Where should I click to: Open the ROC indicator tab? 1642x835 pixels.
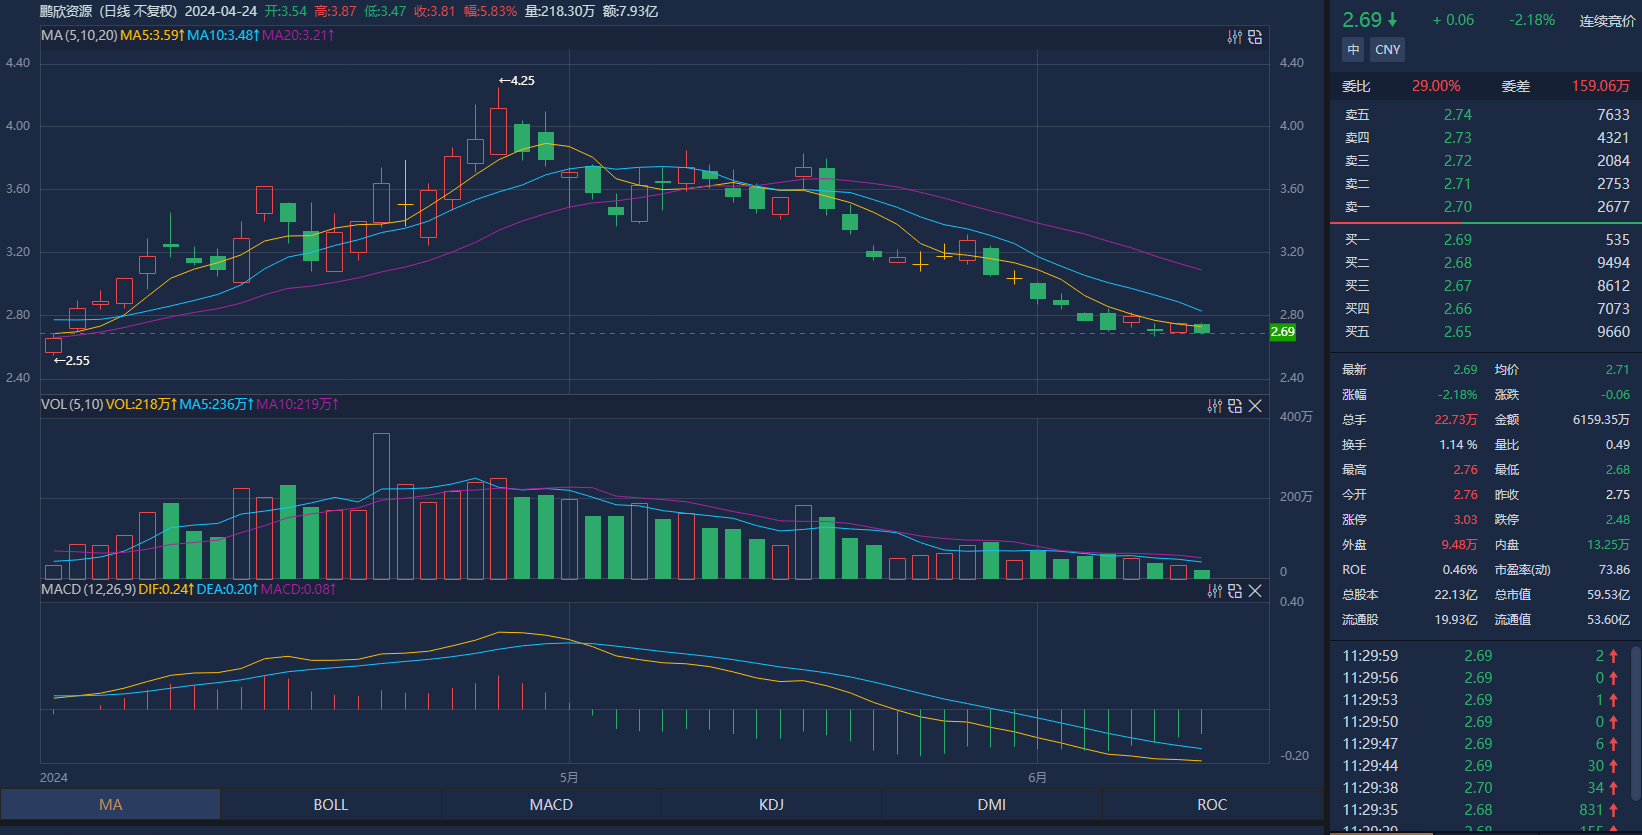point(1212,805)
